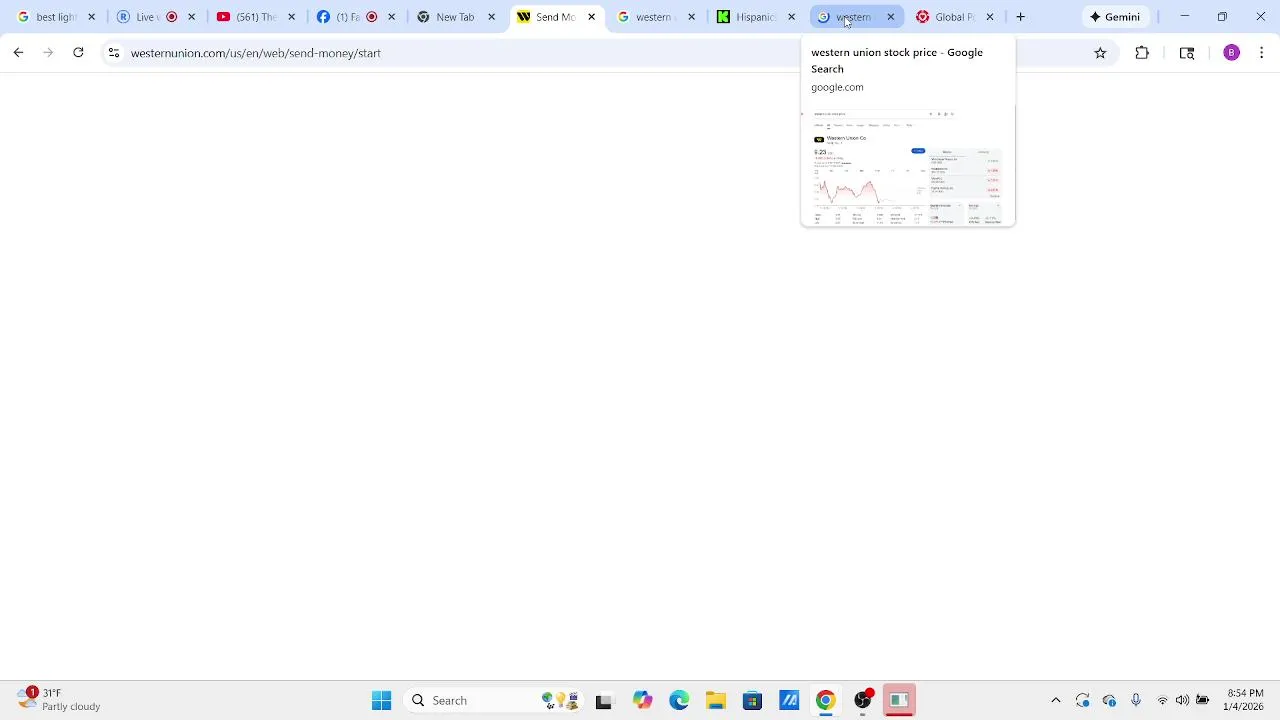The height and width of the screenshot is (720, 1280).
Task: Open the OBS Studio taskbar icon
Action: point(862,701)
